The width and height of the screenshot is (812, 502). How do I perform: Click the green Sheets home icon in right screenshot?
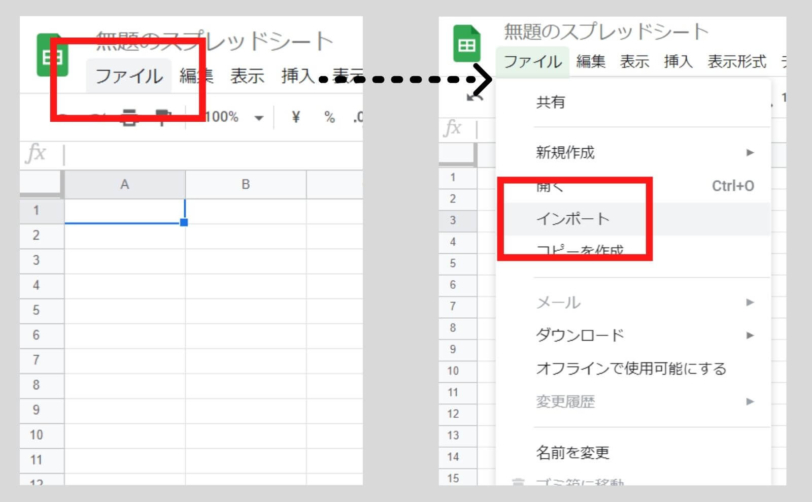click(x=467, y=45)
